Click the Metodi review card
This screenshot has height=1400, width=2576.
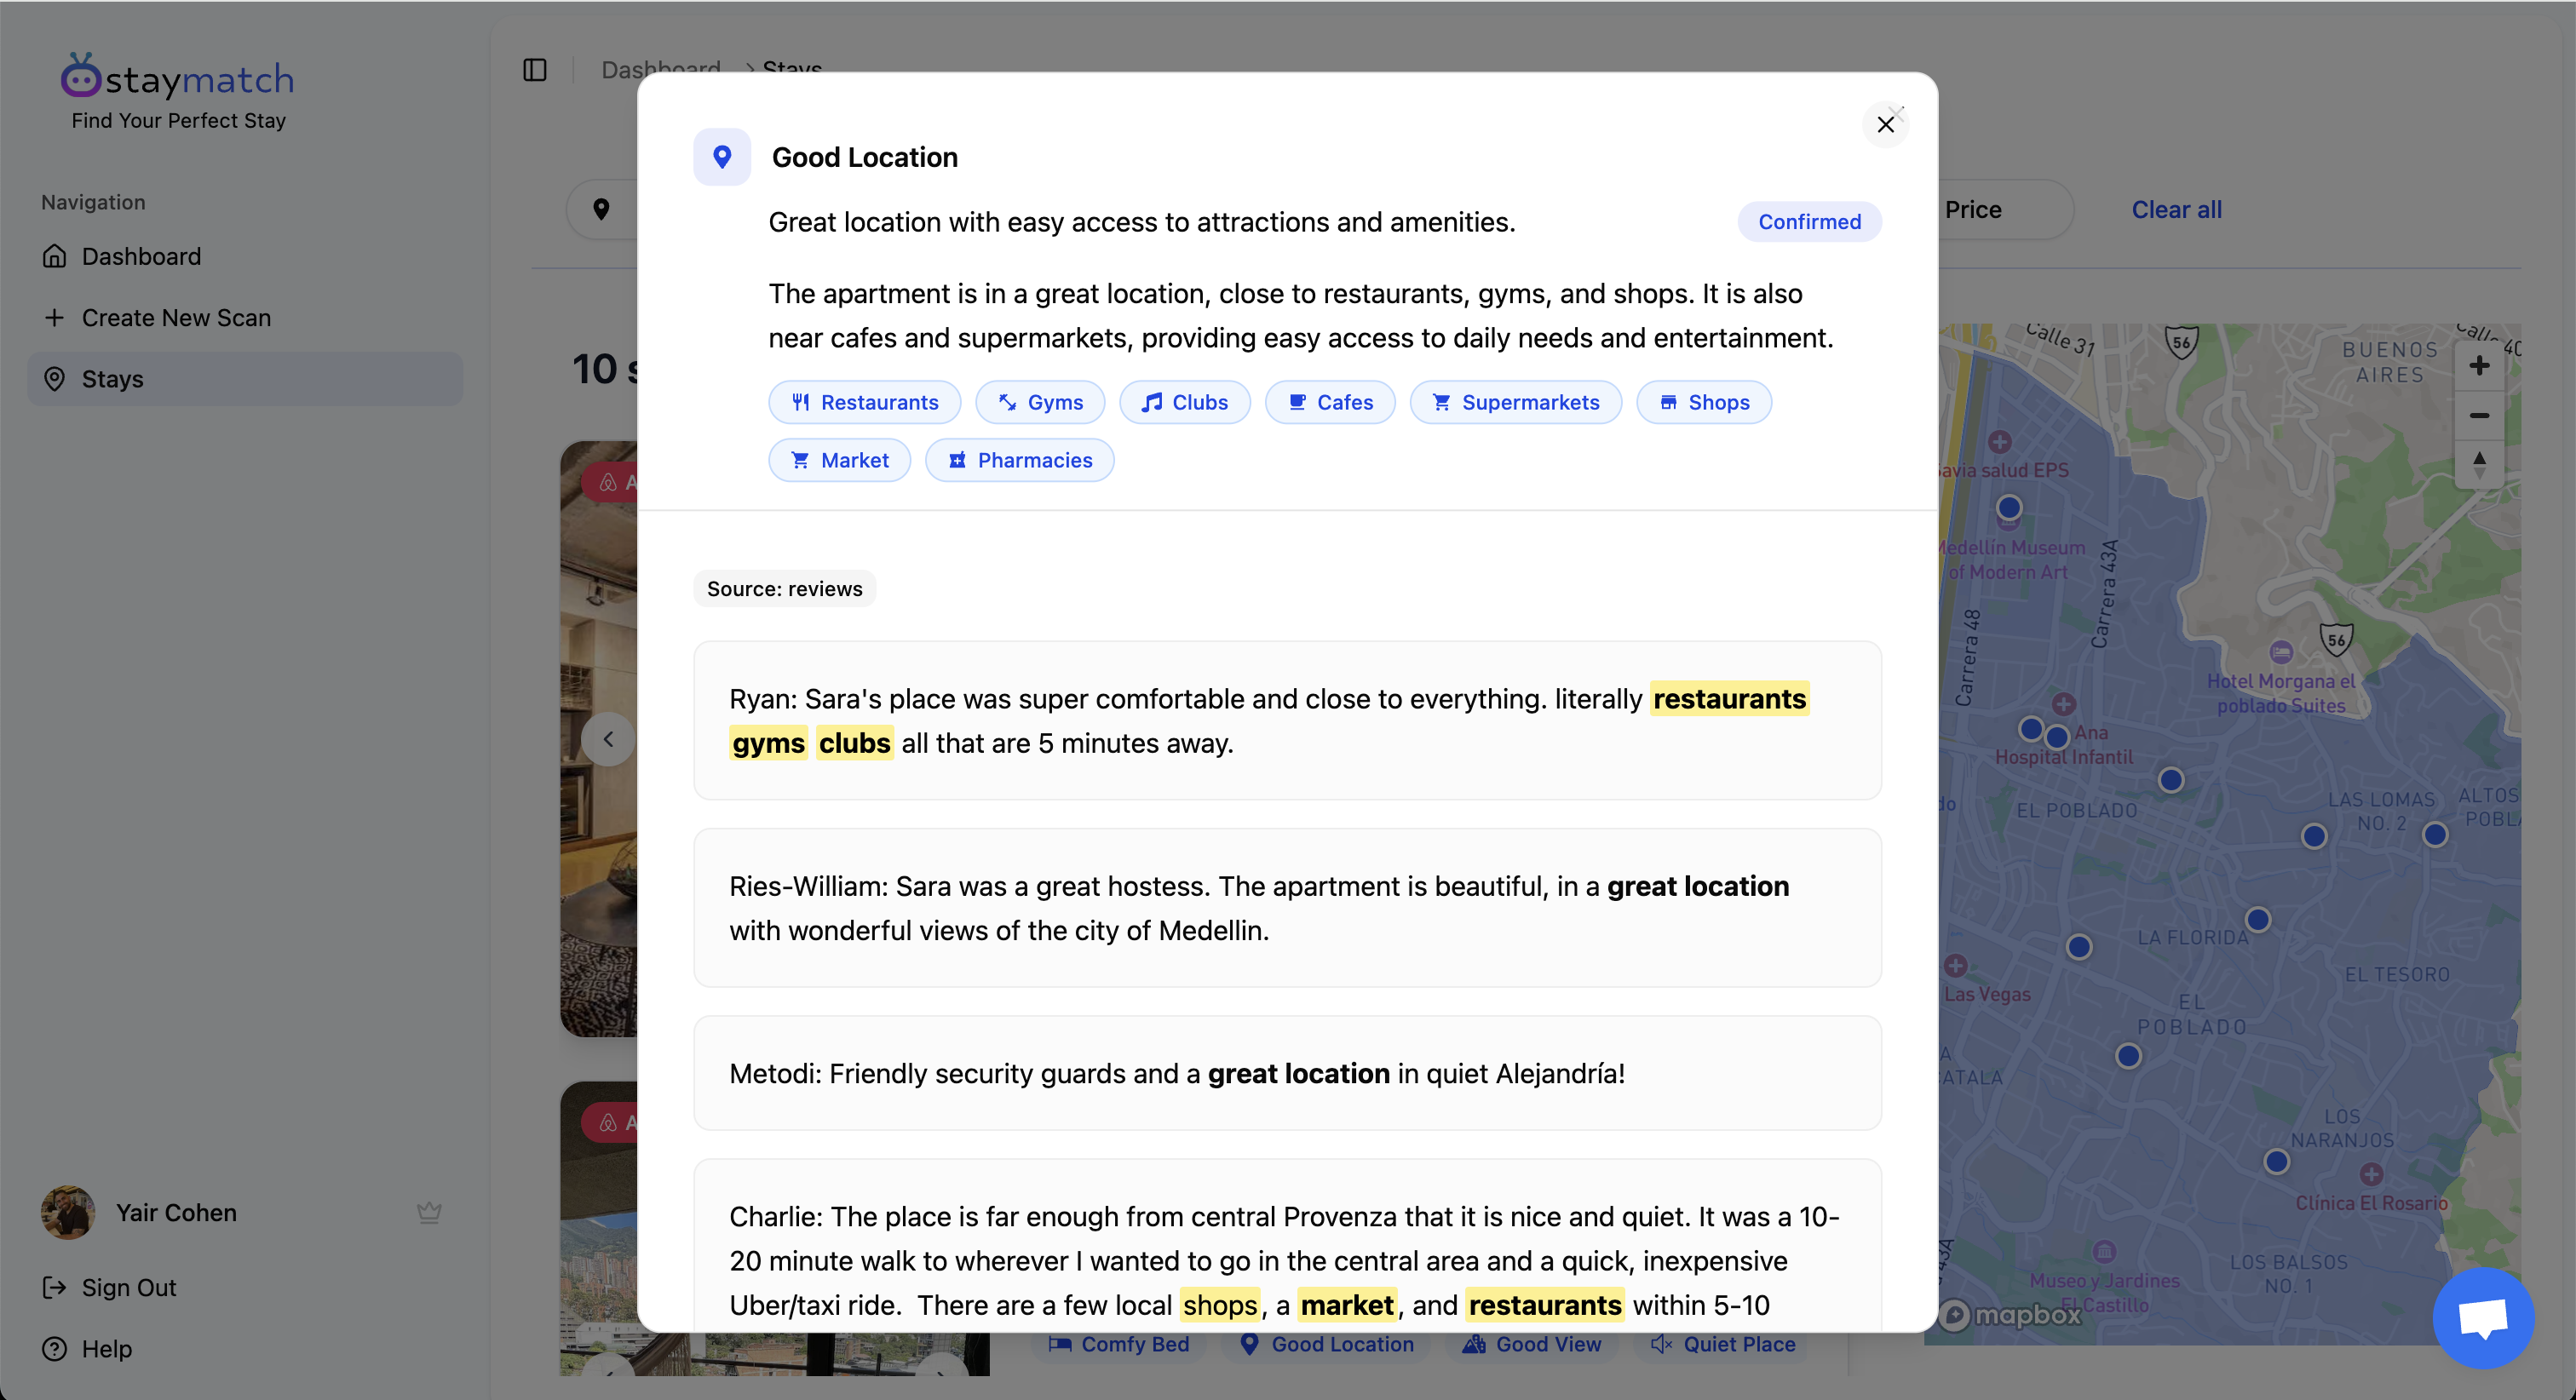coord(1287,1073)
